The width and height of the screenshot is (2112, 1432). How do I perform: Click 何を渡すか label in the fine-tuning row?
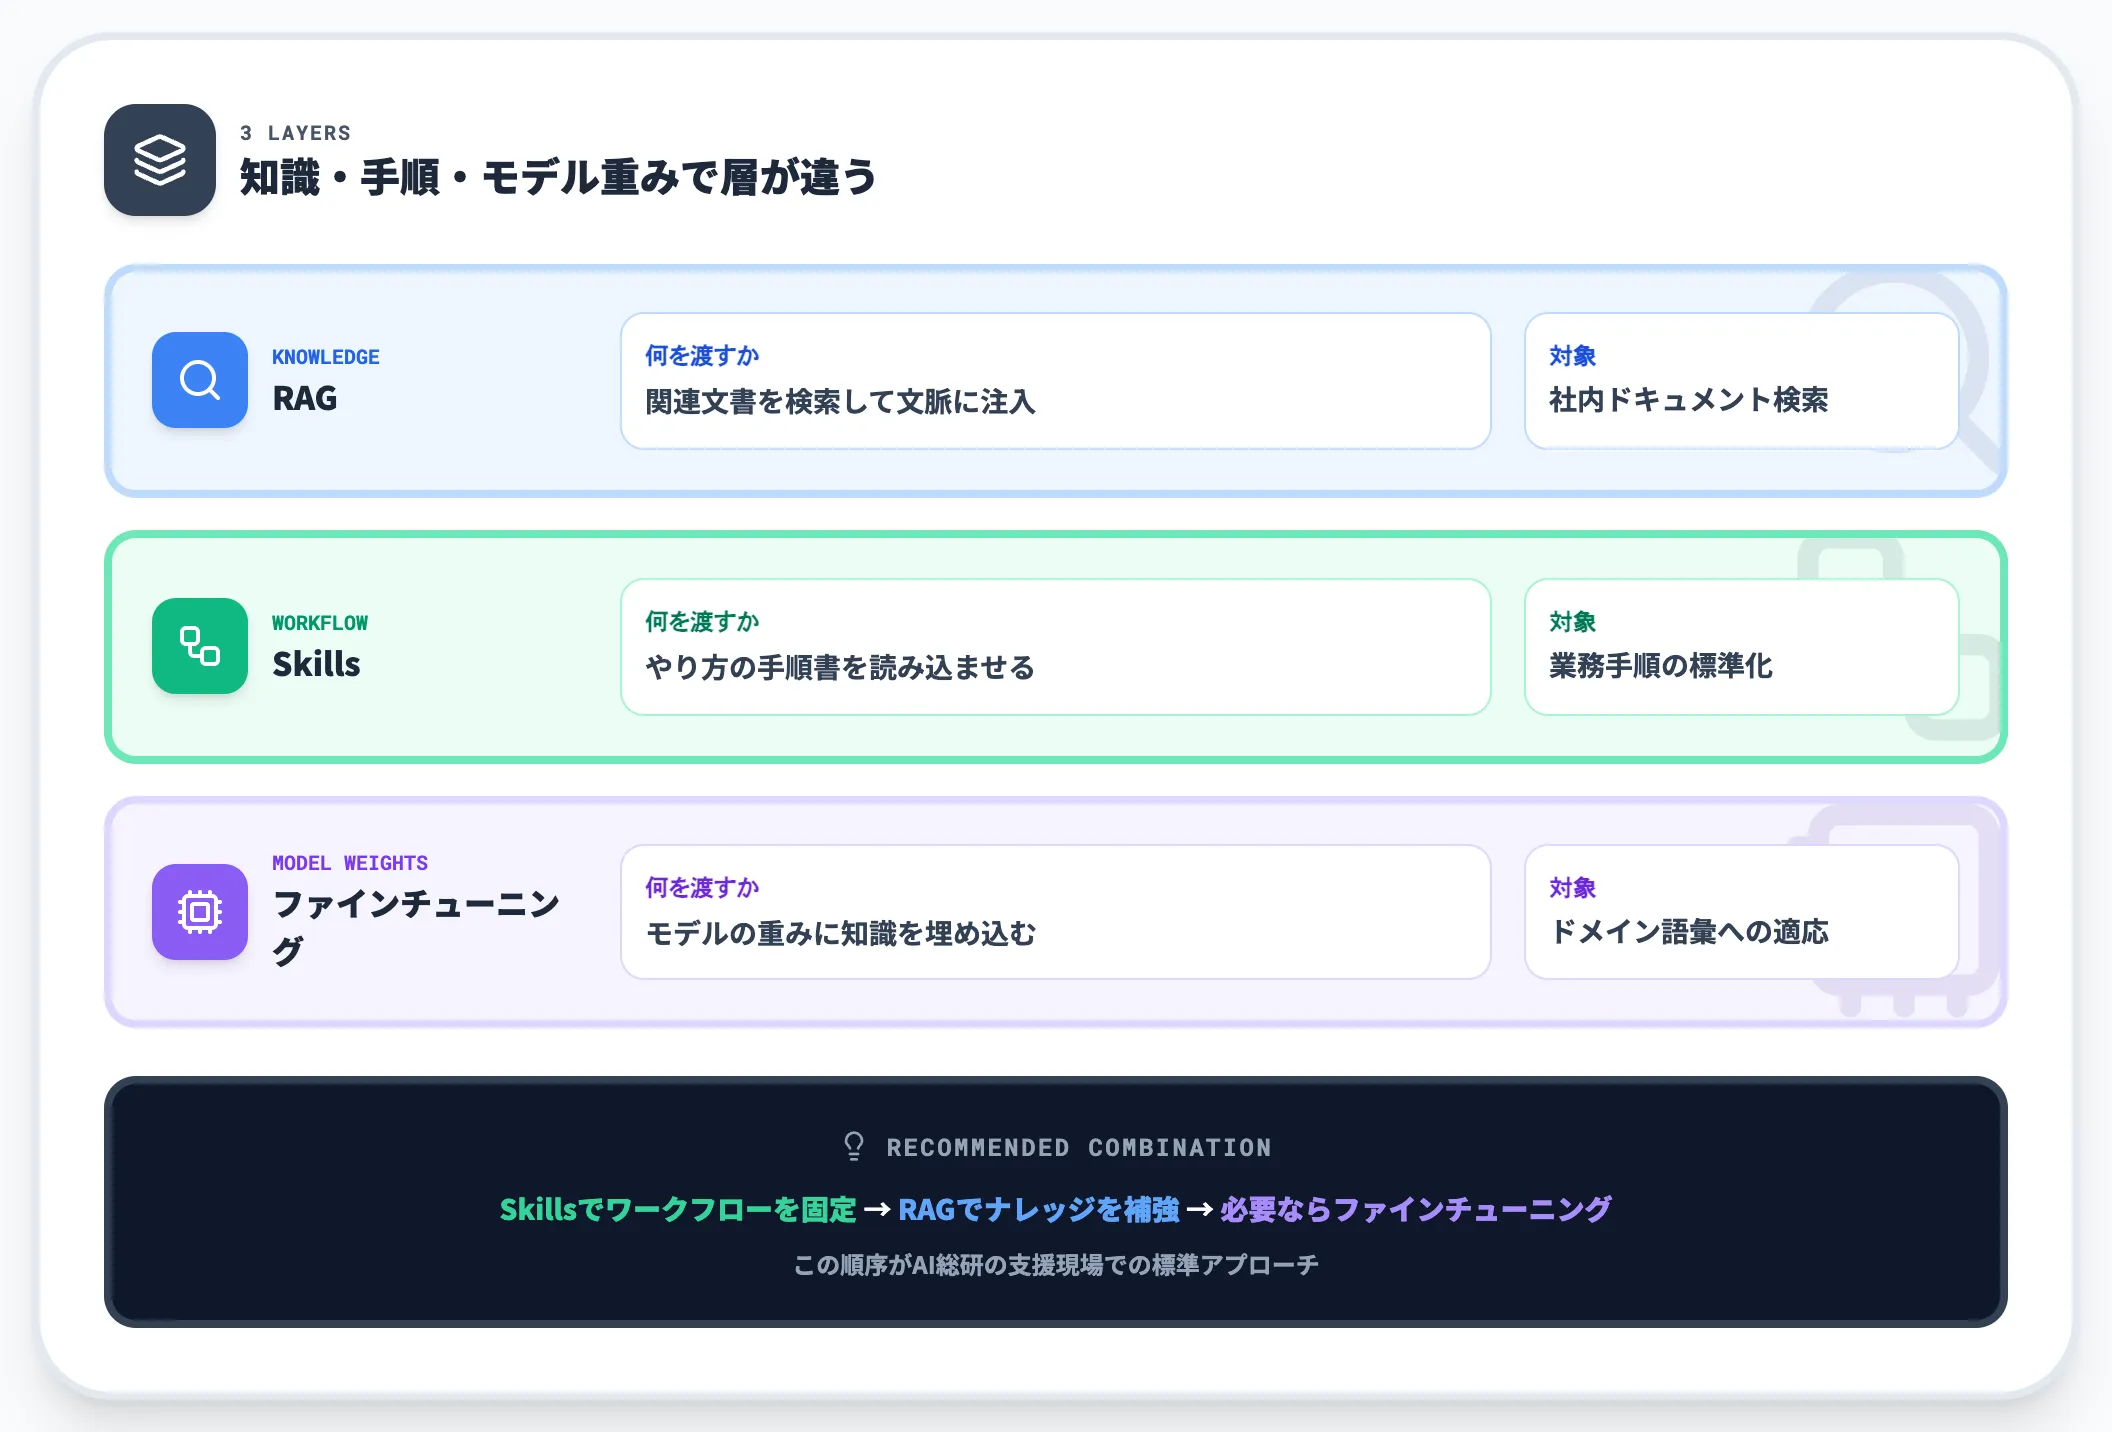(x=702, y=887)
